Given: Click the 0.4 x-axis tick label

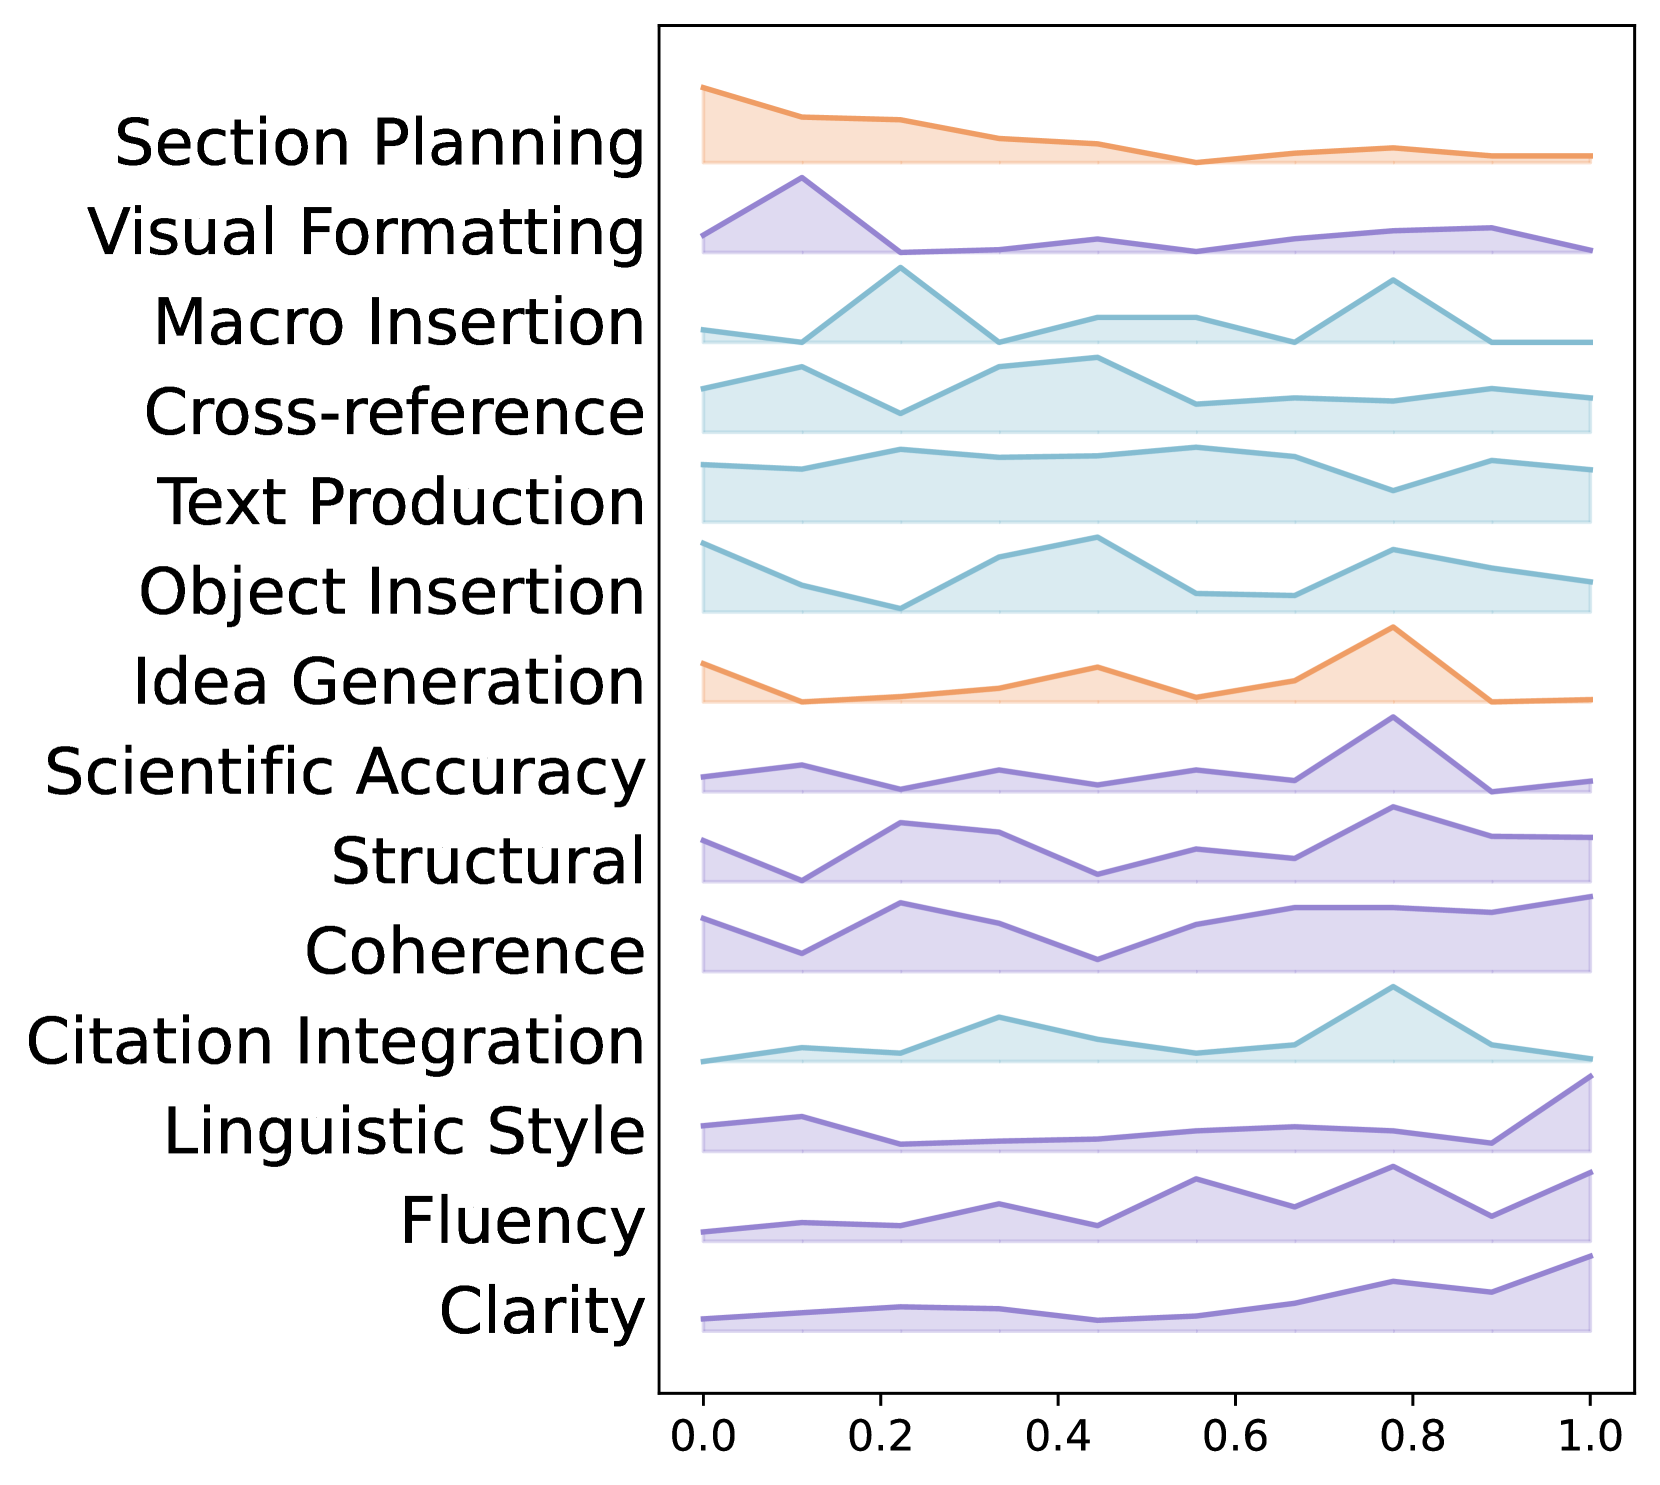Looking at the screenshot, I should click(1058, 1437).
